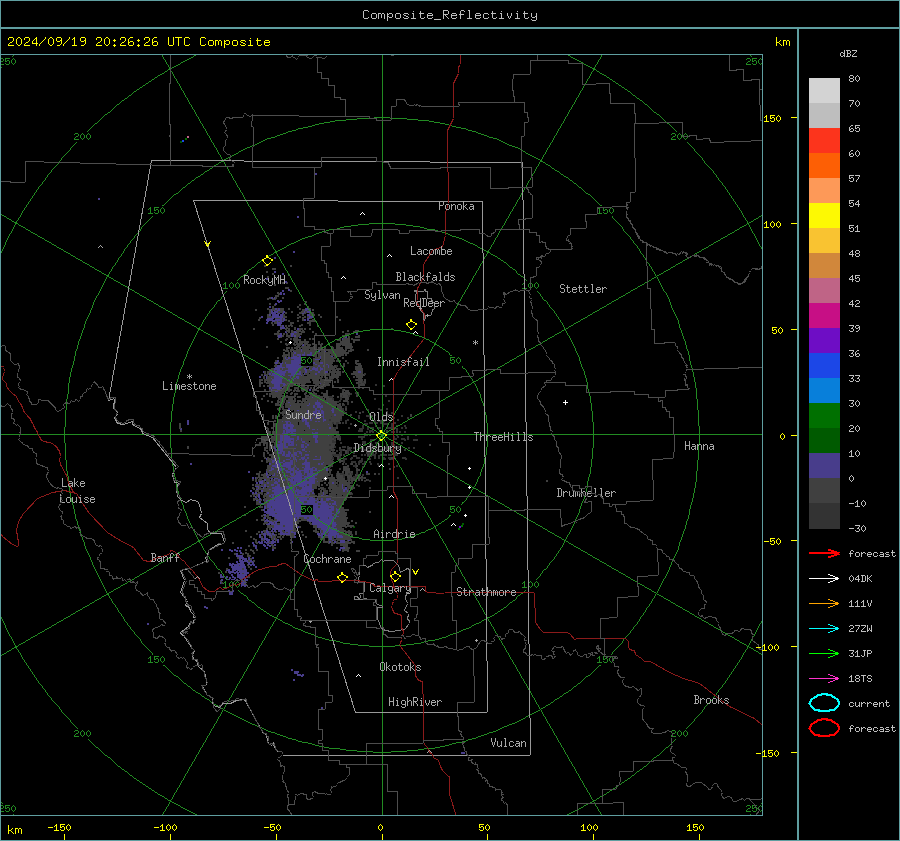Select the magenta 18TS arrow icon
Screen dimensions: 900x841
[824, 679]
